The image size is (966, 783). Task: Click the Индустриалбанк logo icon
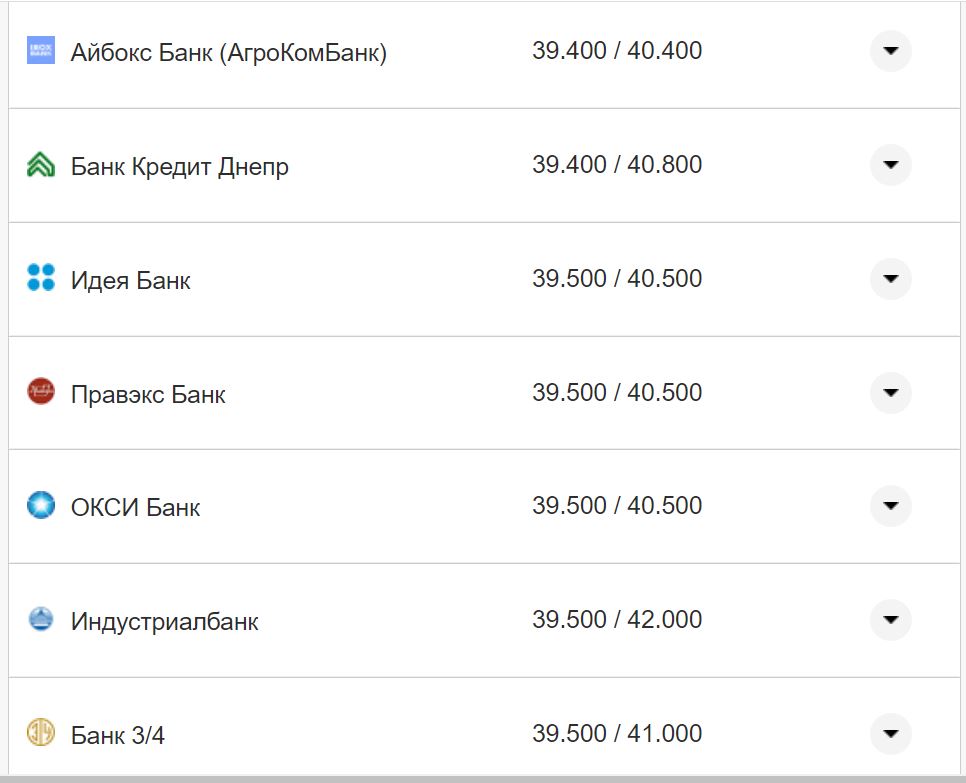41,620
